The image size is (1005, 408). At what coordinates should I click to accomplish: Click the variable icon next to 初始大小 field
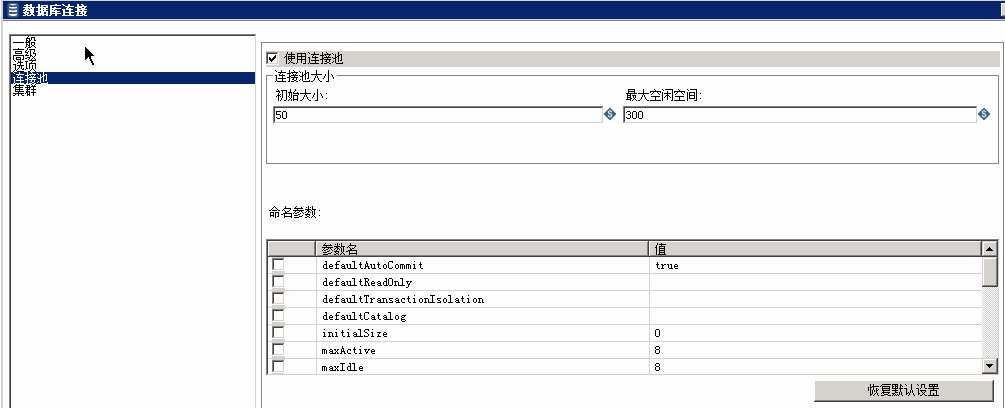click(610, 115)
